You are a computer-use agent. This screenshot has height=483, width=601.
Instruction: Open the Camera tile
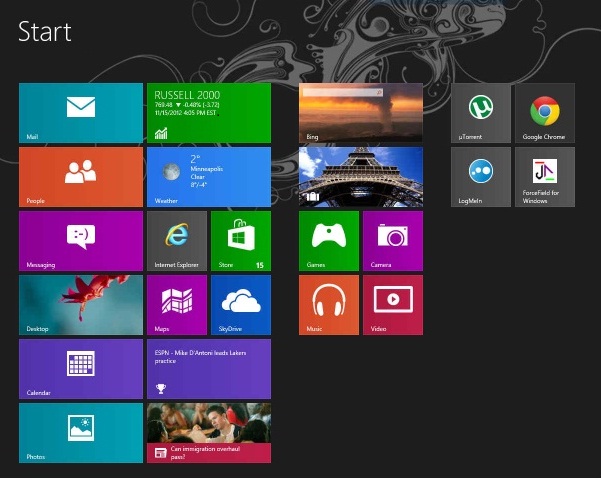393,241
